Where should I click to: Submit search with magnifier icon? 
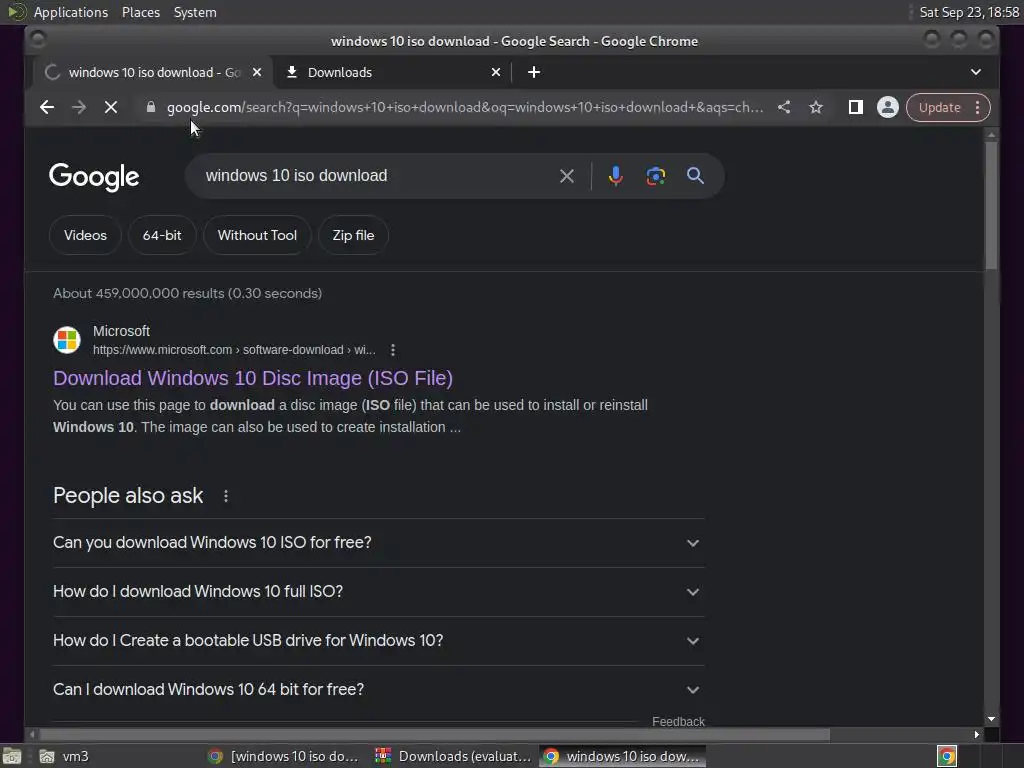click(696, 176)
